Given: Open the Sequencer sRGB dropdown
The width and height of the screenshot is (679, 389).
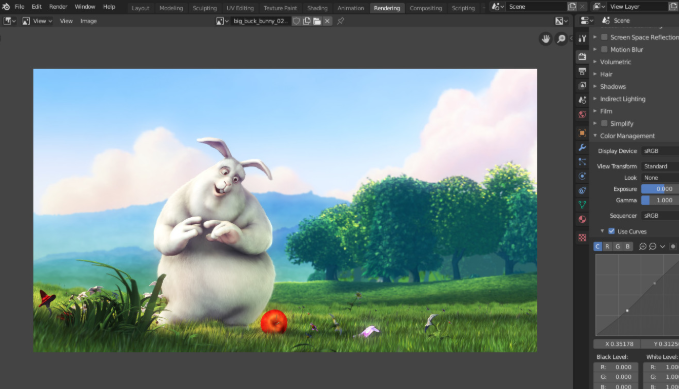Looking at the screenshot, I should (660, 216).
